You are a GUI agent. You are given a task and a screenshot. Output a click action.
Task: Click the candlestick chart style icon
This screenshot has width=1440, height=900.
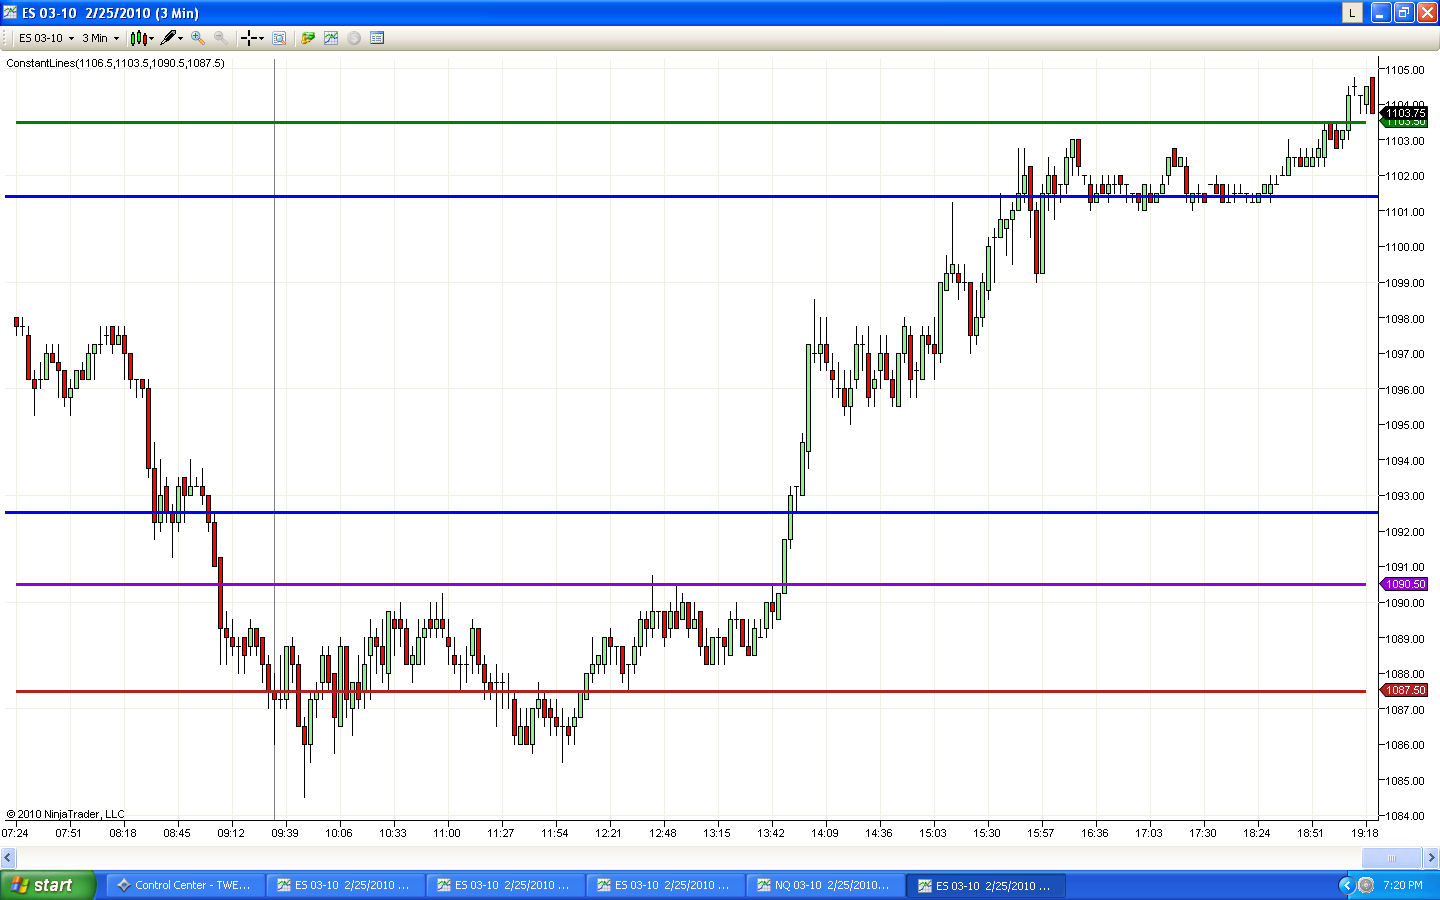coord(138,38)
